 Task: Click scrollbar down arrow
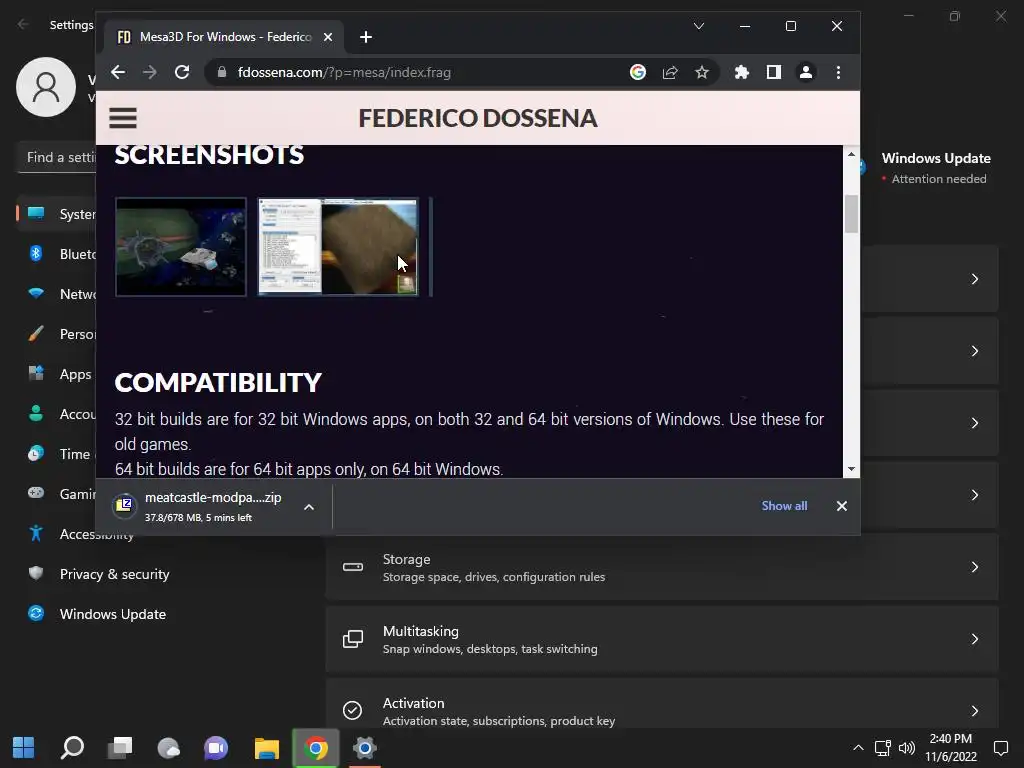click(851, 469)
